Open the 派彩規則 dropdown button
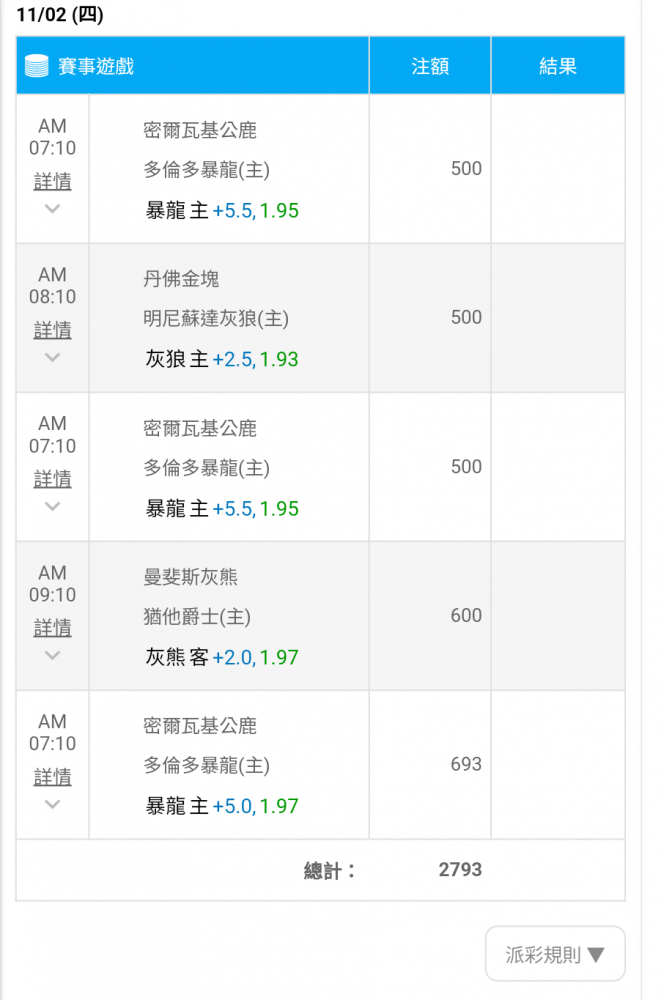This screenshot has width=664, height=1000. point(555,954)
